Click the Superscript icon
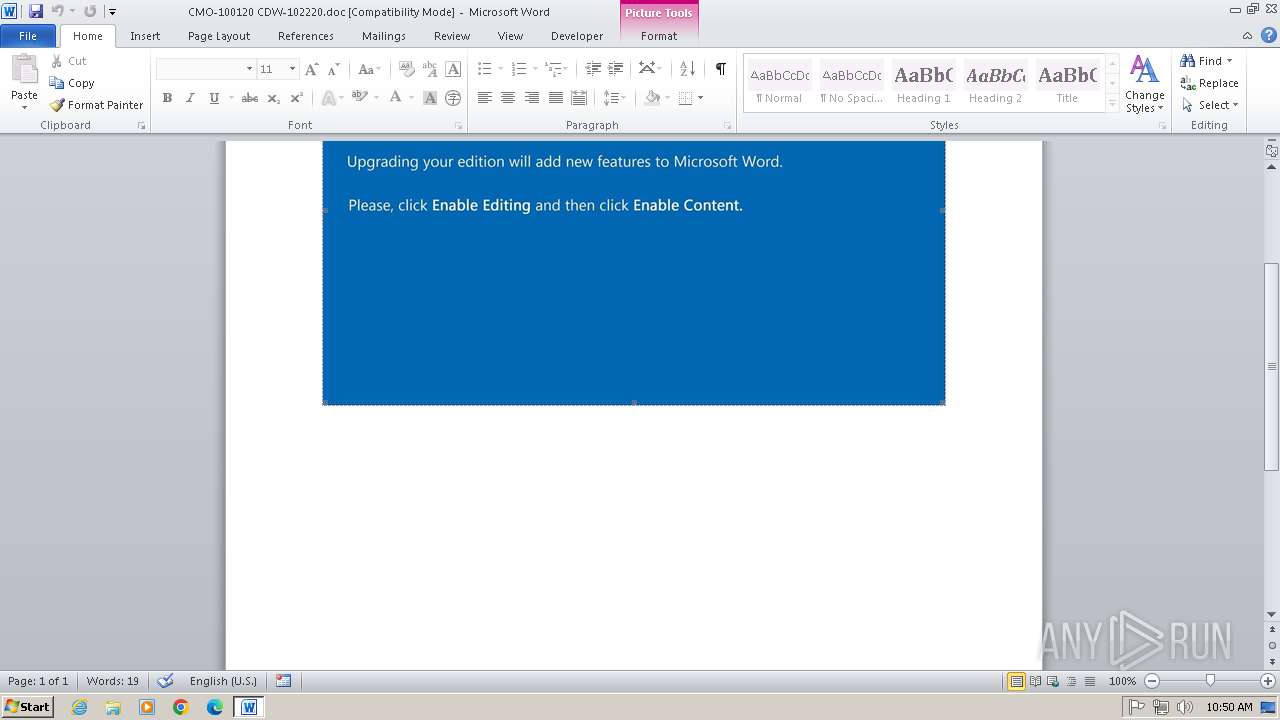1280x720 pixels. [x=296, y=98]
